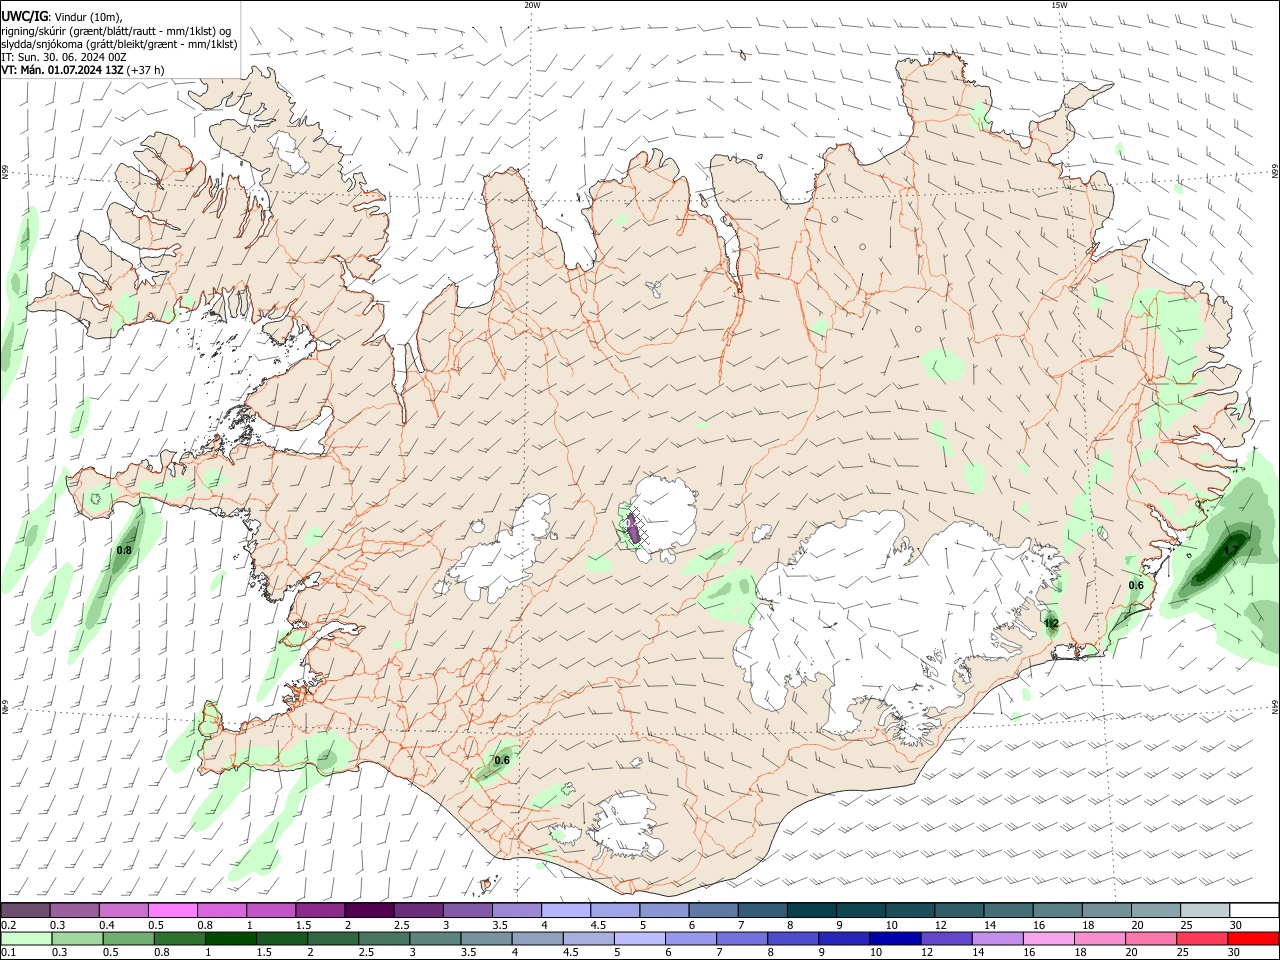Click the '30' label at the end of rain legend
This screenshot has width=1280, height=960.
click(1236, 953)
